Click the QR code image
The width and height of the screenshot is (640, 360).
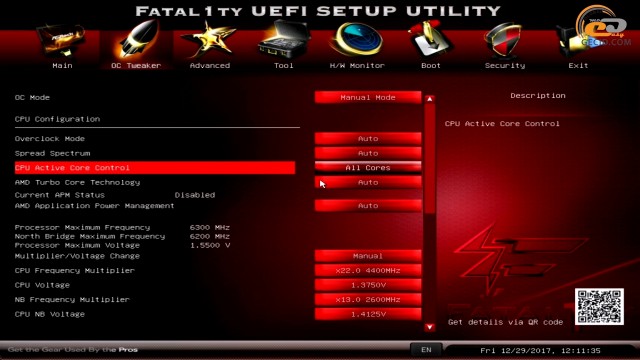pyautogui.click(x=599, y=307)
